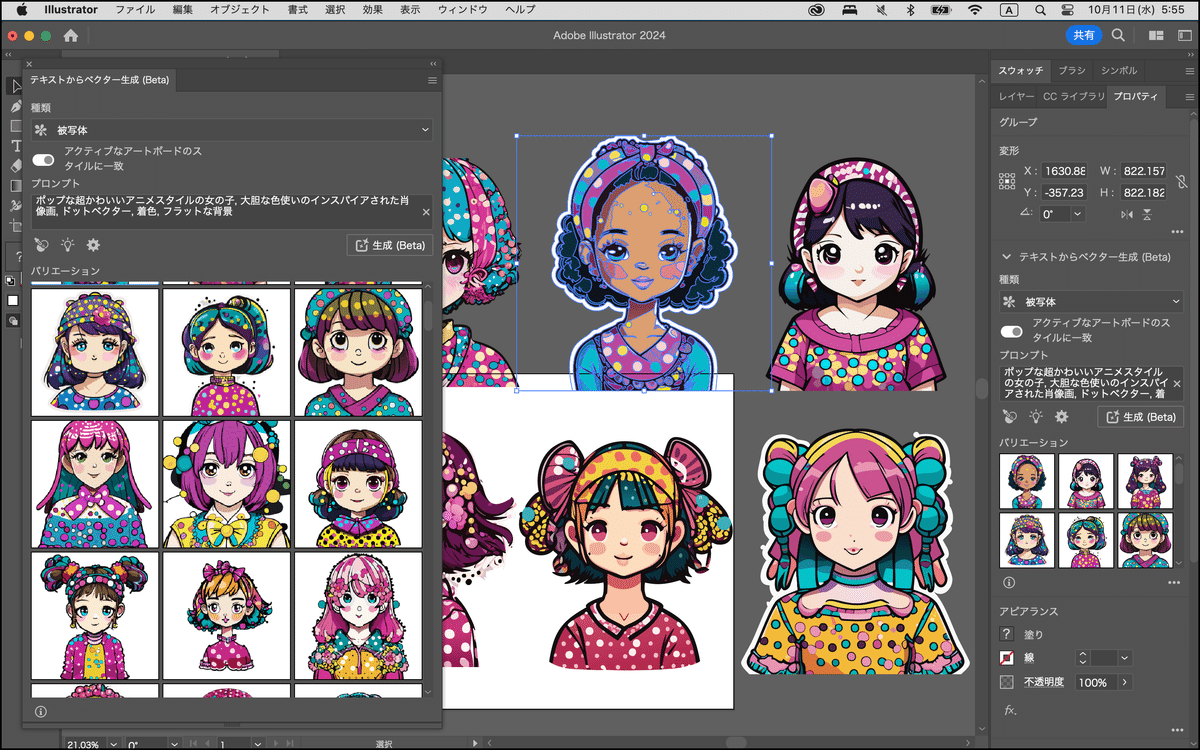Click the lightbulb icon in the Properties panel
The height and width of the screenshot is (750, 1200).
[1036, 416]
